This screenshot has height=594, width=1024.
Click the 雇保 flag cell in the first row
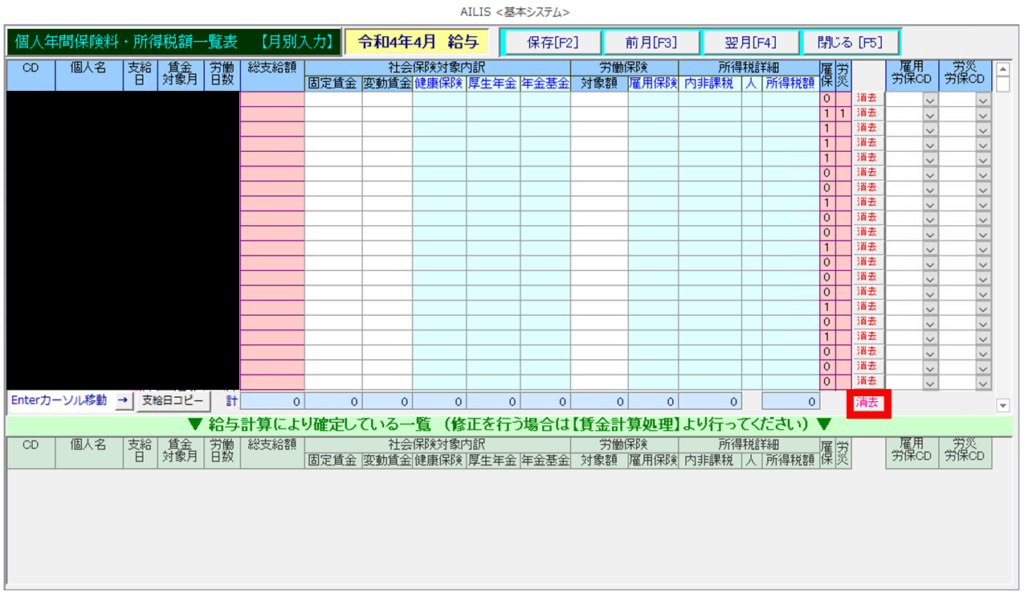(x=826, y=99)
